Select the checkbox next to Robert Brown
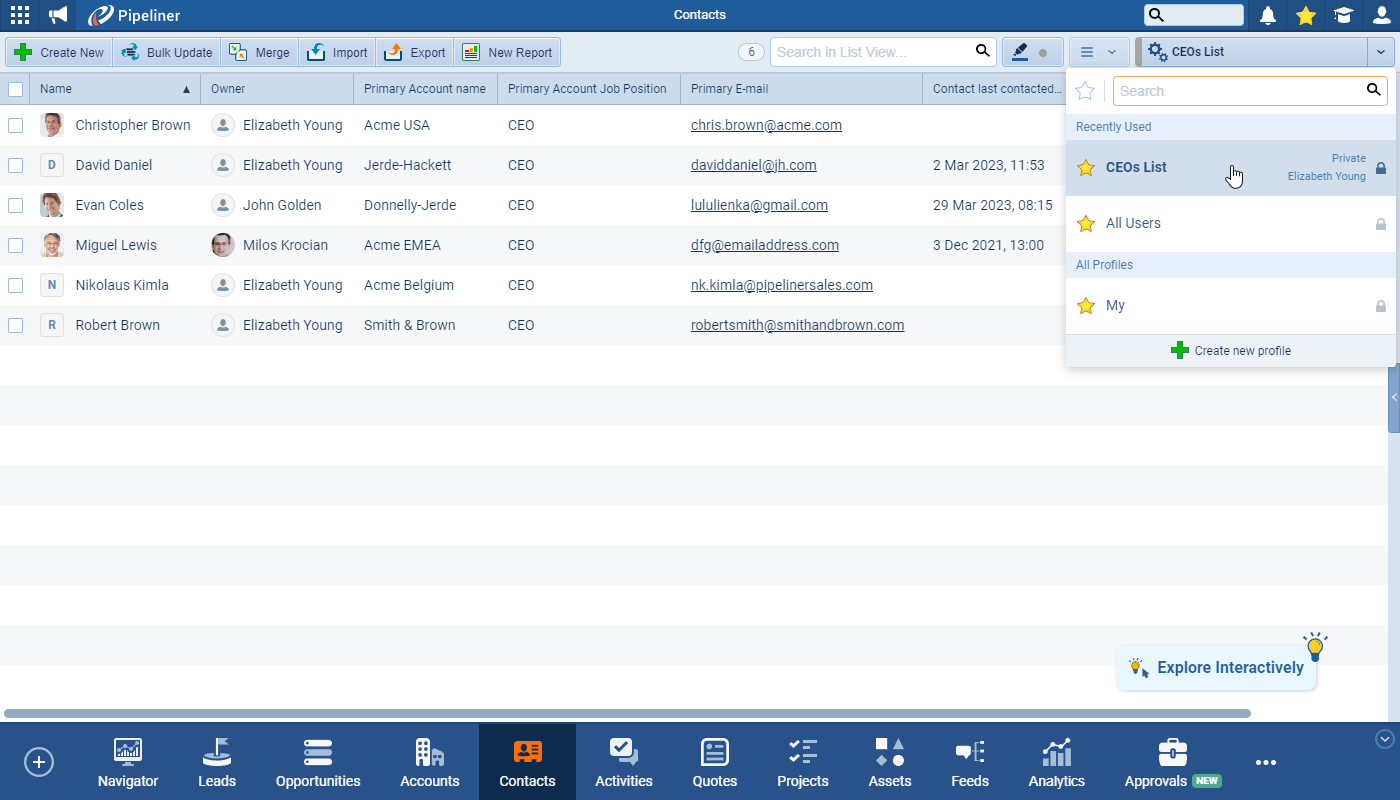The image size is (1400, 800). click(15, 325)
